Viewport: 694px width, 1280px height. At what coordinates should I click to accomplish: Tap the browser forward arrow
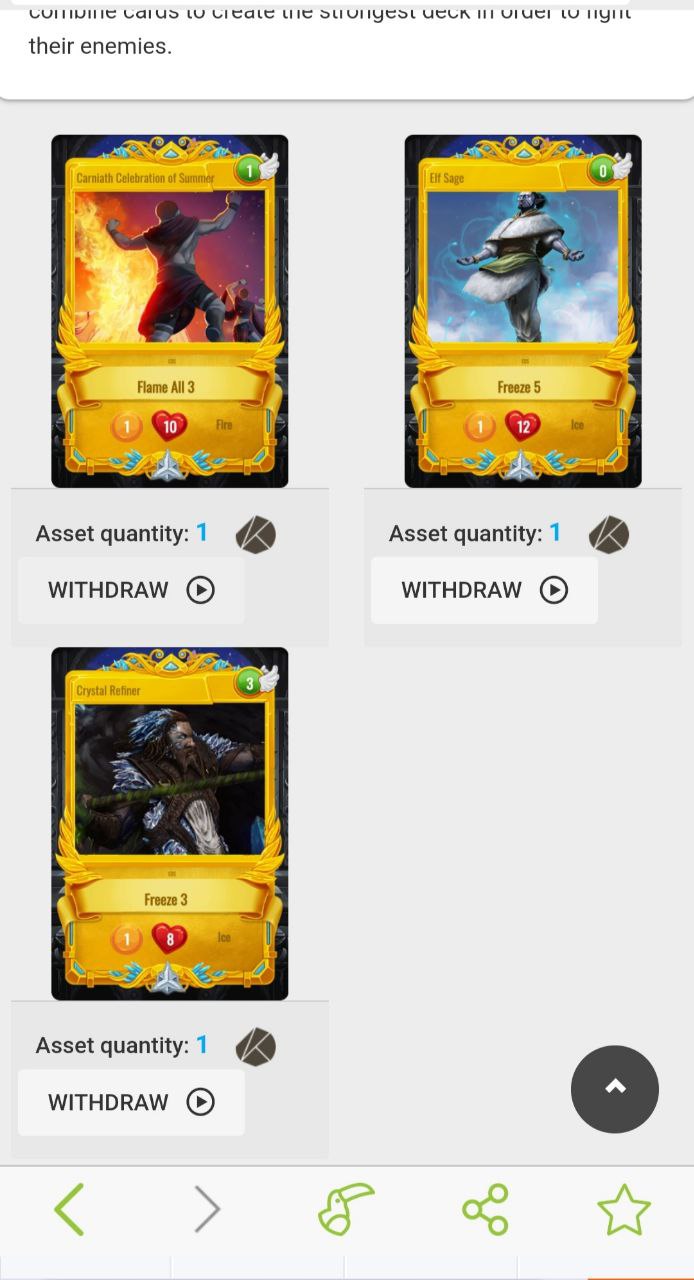207,1209
